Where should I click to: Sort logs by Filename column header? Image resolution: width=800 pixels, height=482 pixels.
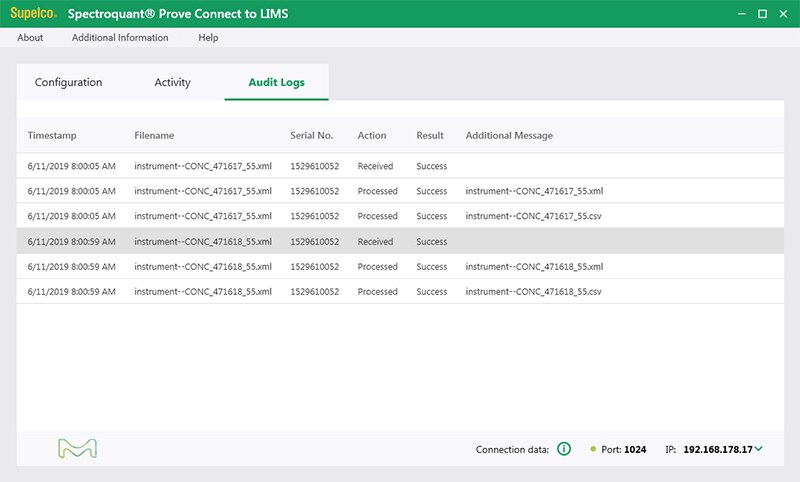154,135
